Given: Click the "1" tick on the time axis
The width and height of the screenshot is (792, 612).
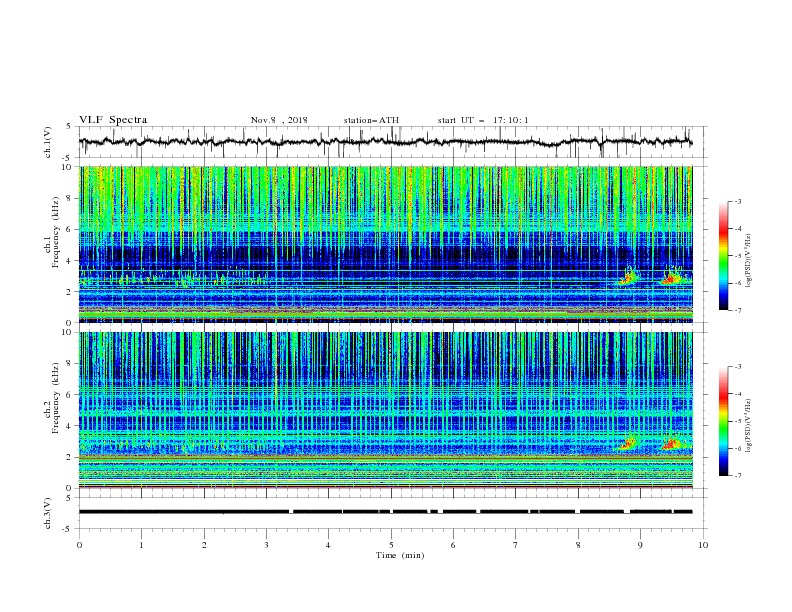Looking at the screenshot, I should [x=141, y=545].
